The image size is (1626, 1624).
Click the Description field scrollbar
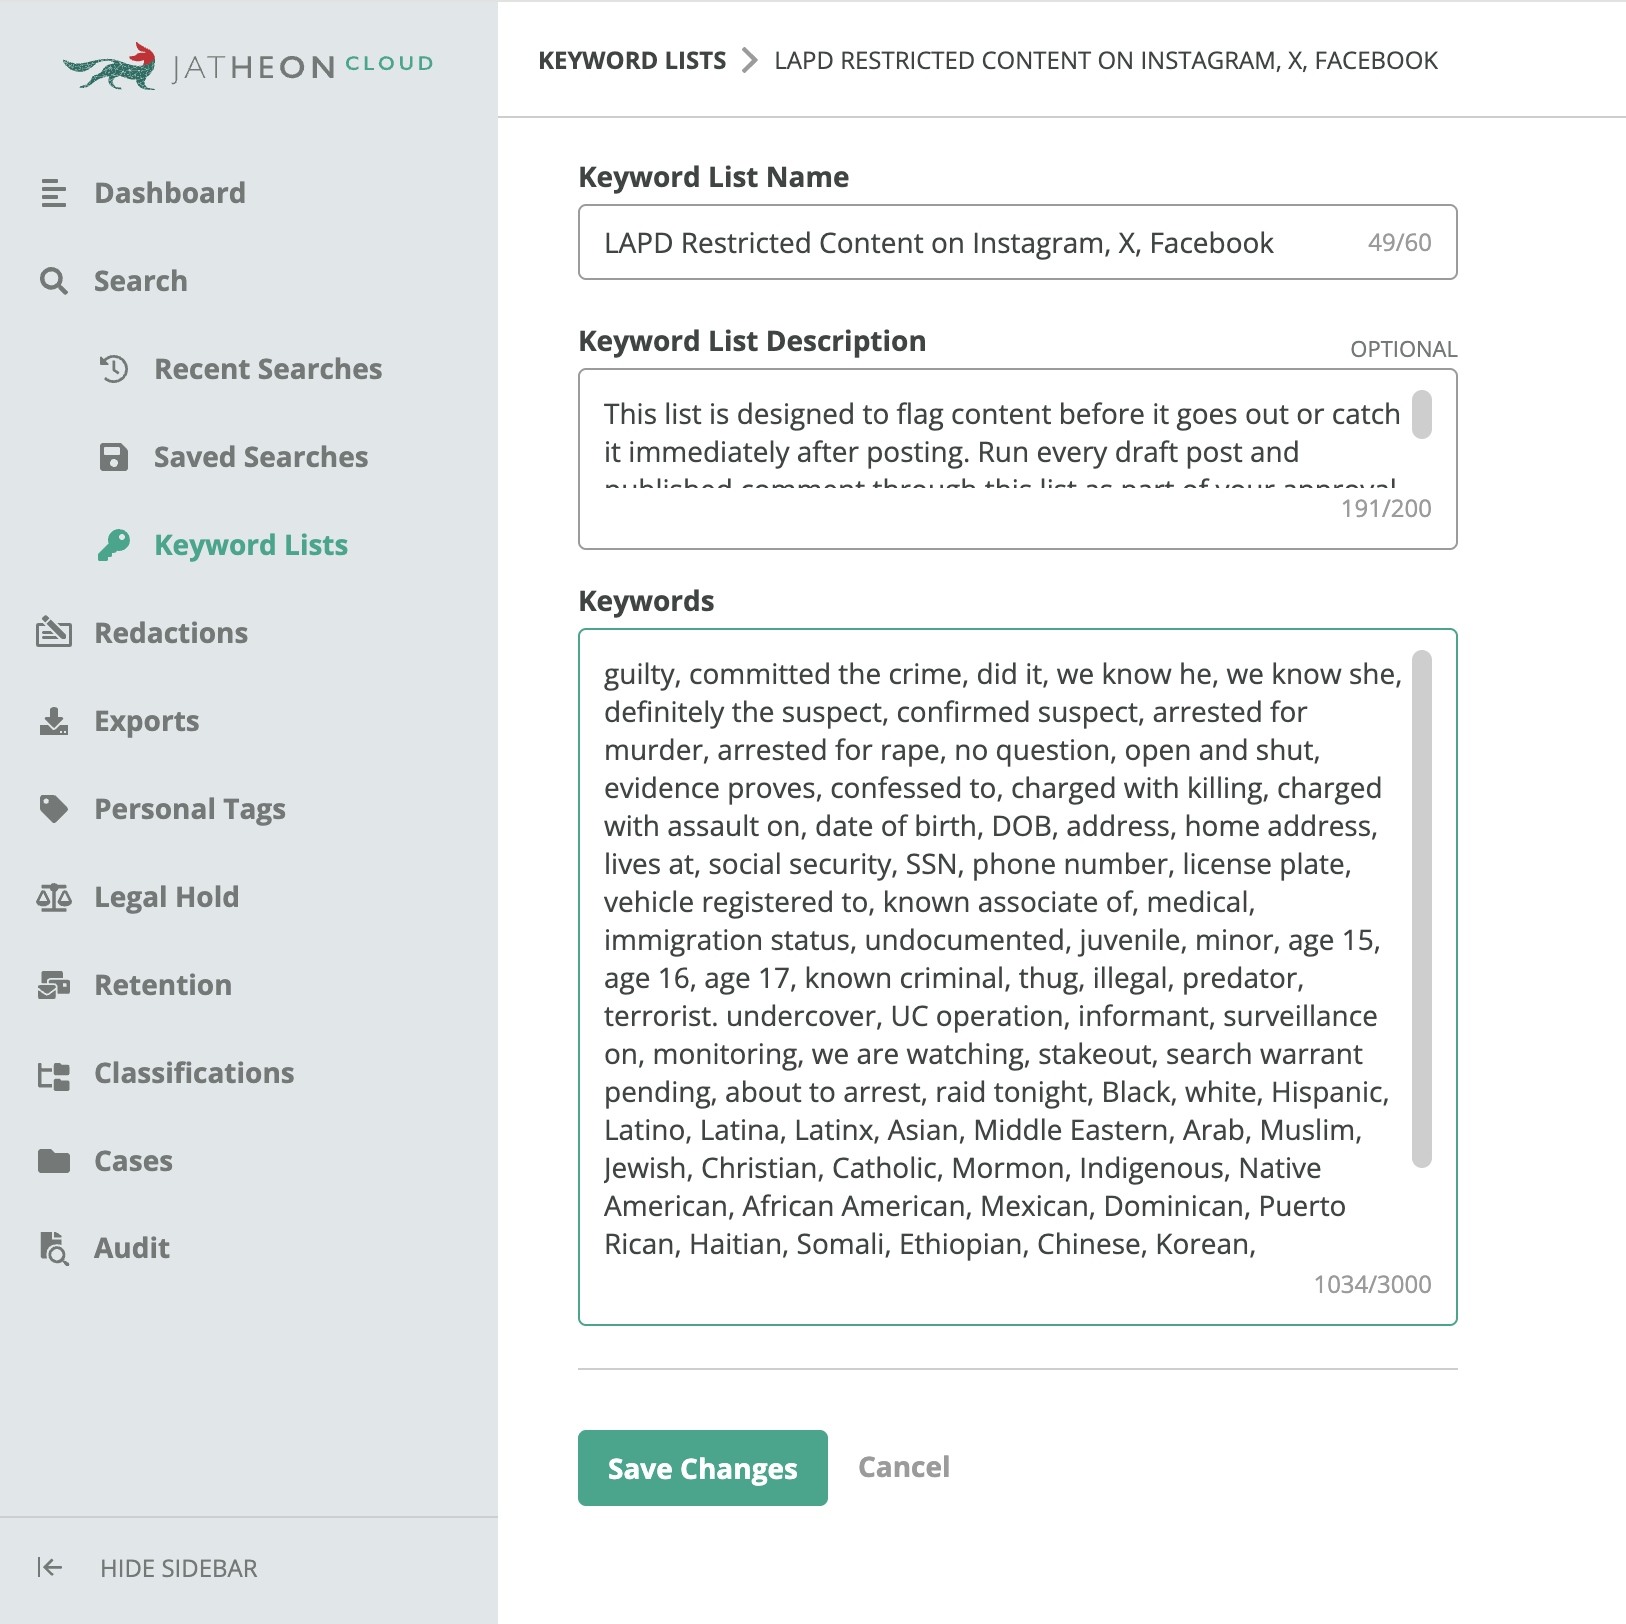coord(1421,415)
